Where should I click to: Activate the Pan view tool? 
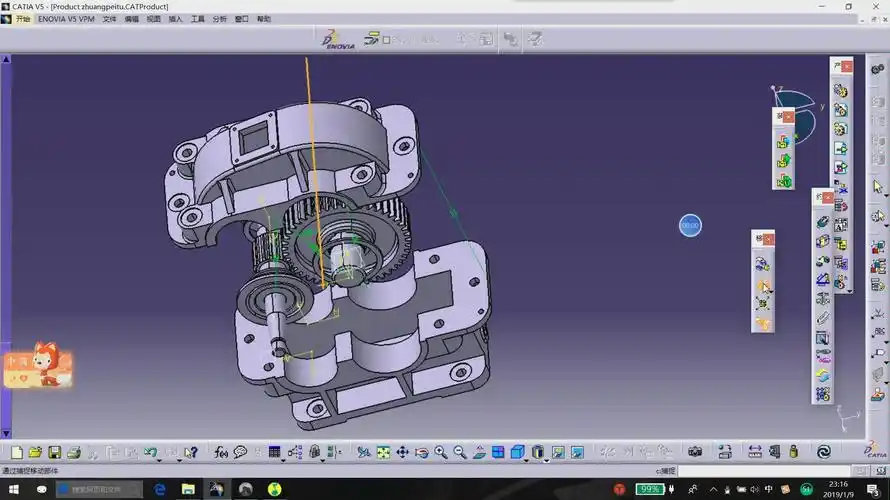tap(402, 453)
